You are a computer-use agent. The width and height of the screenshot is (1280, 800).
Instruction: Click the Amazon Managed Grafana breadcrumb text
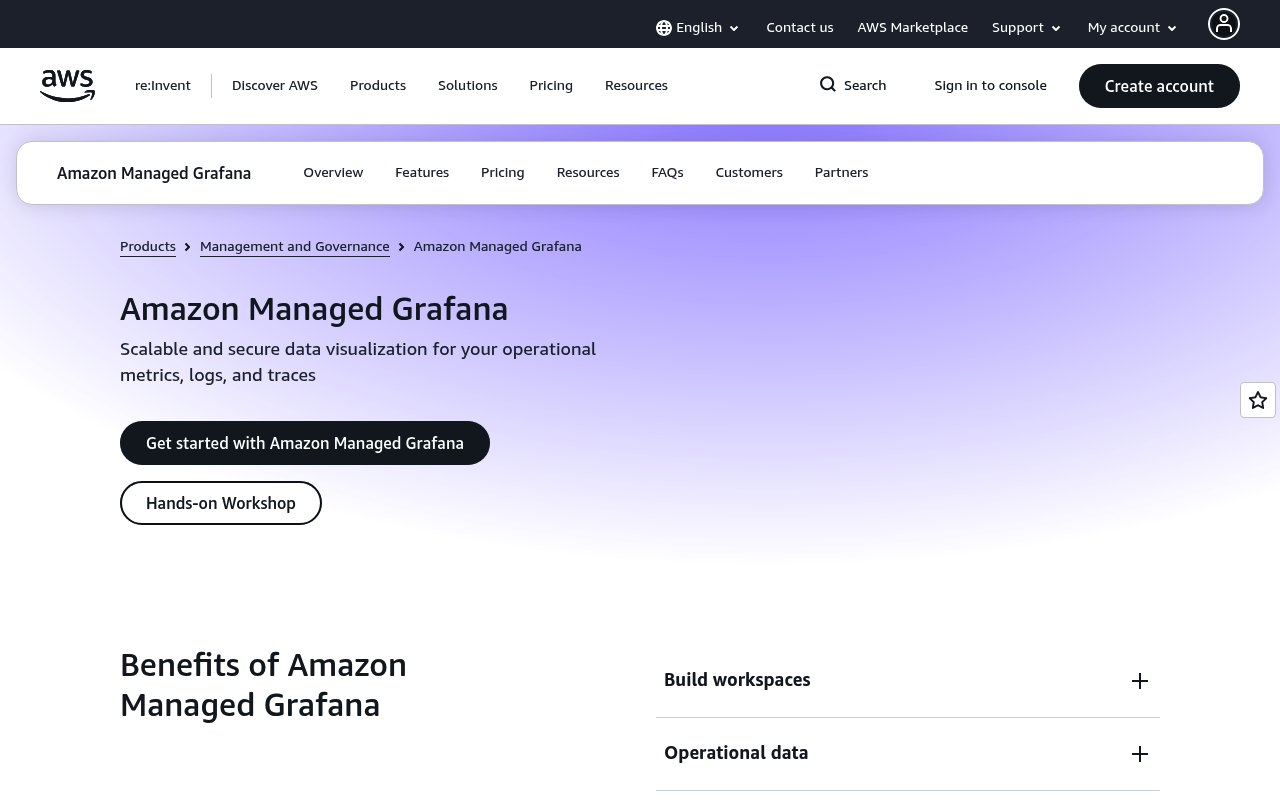pyautogui.click(x=498, y=246)
